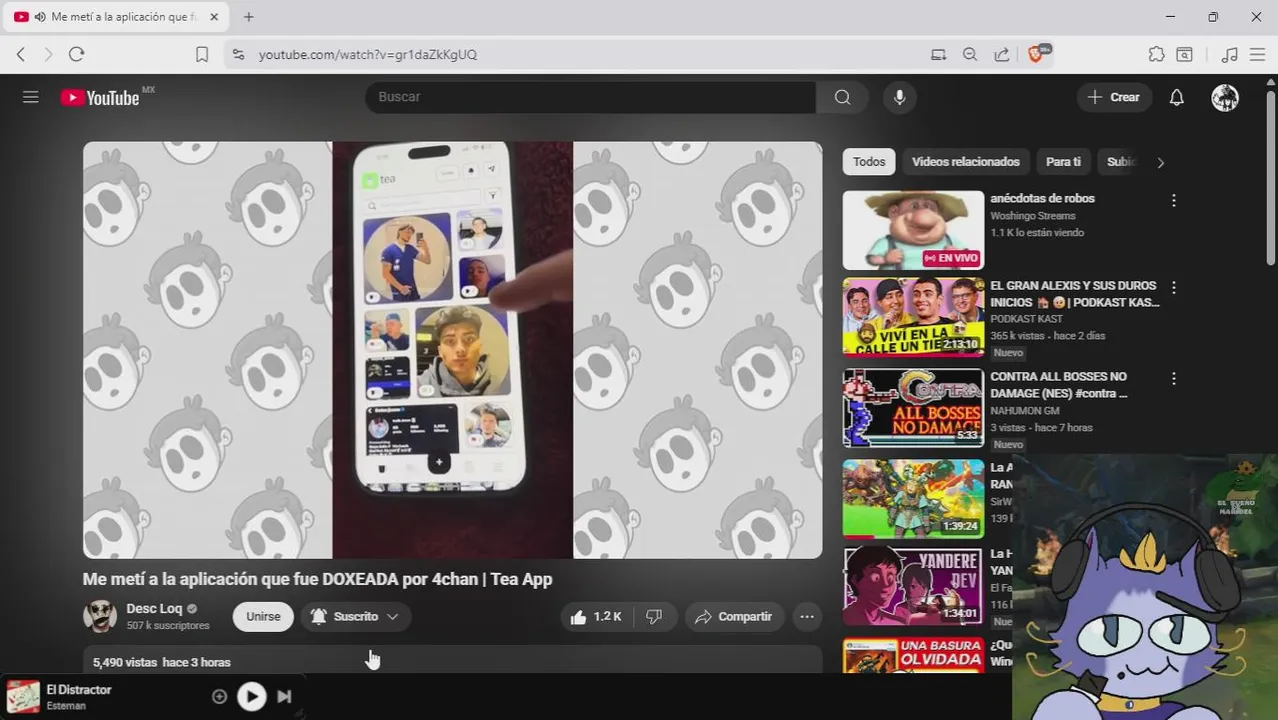This screenshot has height=720, width=1278.
Task: Start voice search with the microphone
Action: [x=900, y=97]
